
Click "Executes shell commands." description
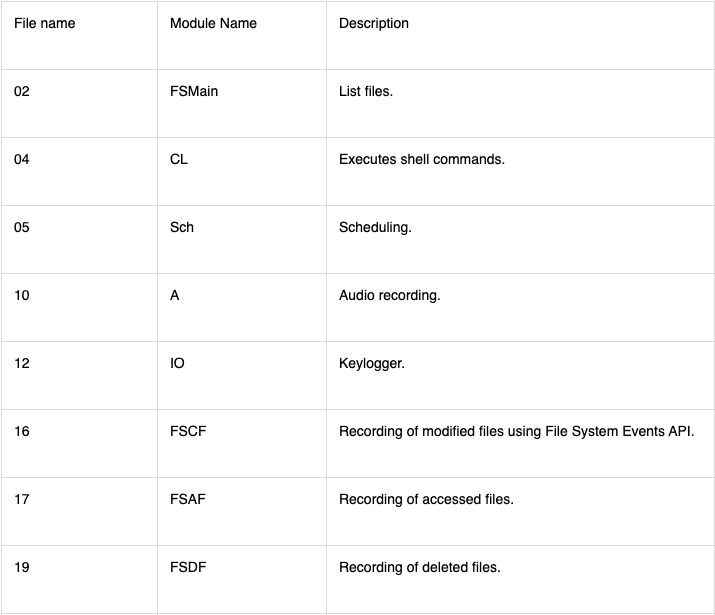tap(422, 159)
